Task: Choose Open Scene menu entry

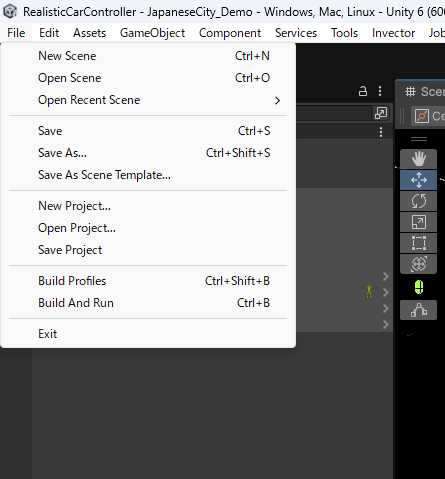Action: tap(148, 78)
